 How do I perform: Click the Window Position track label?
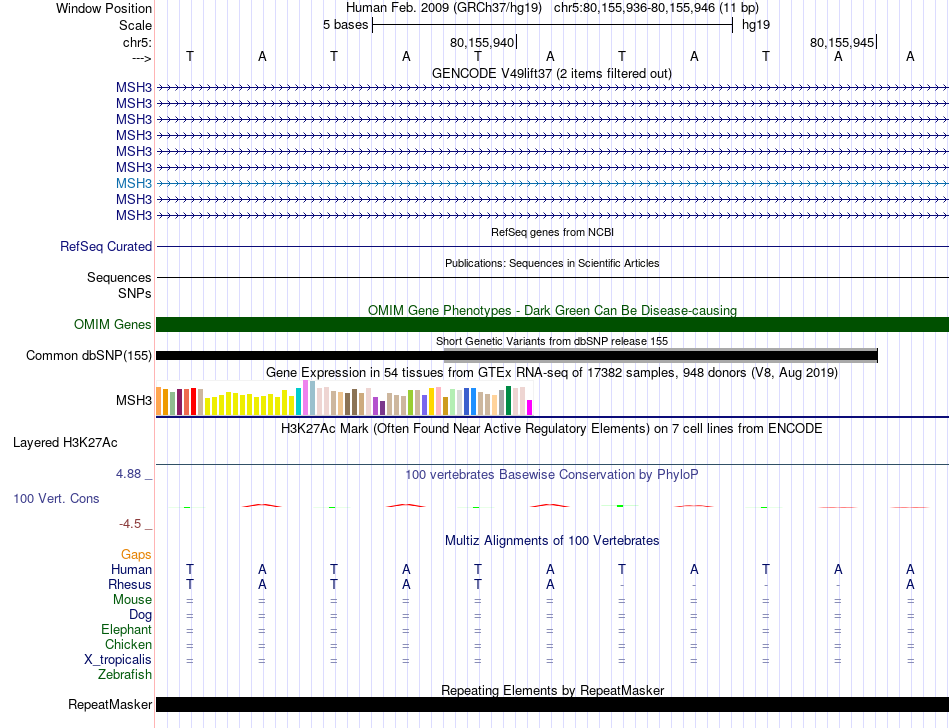[x=104, y=8]
